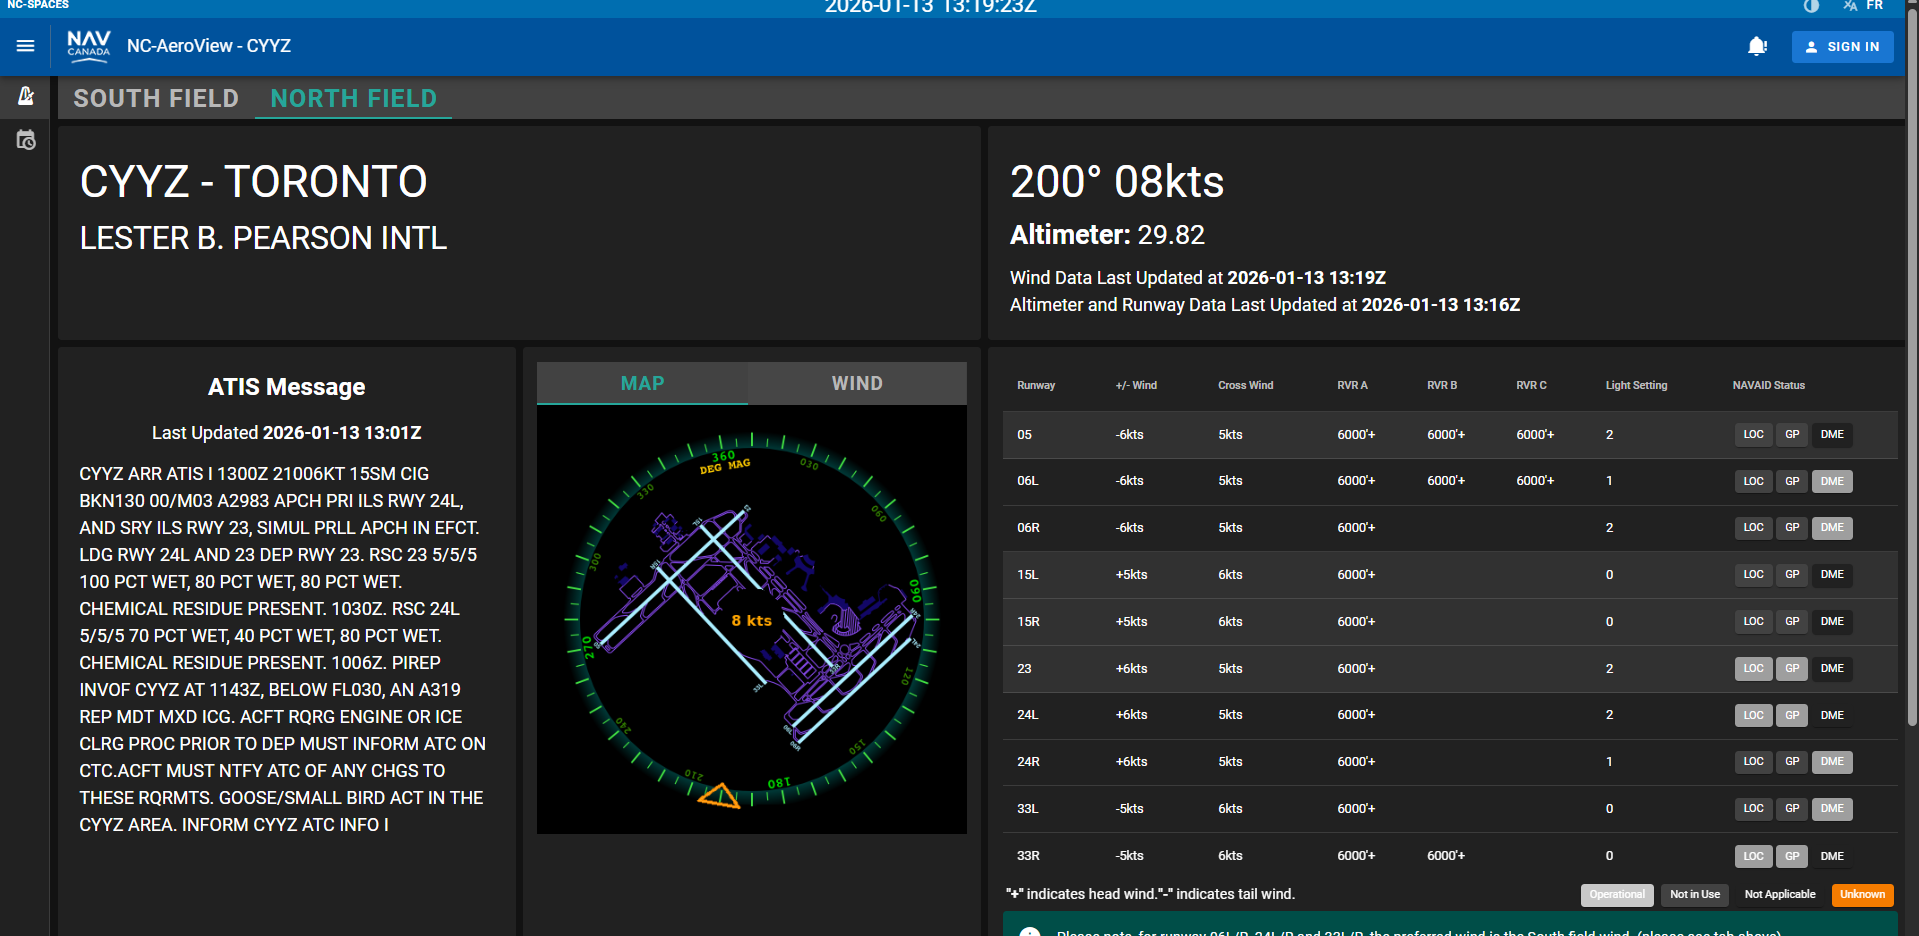Image resolution: width=1919 pixels, height=936 pixels.
Task: Toggle the Unknown legend filter
Action: (x=1861, y=894)
